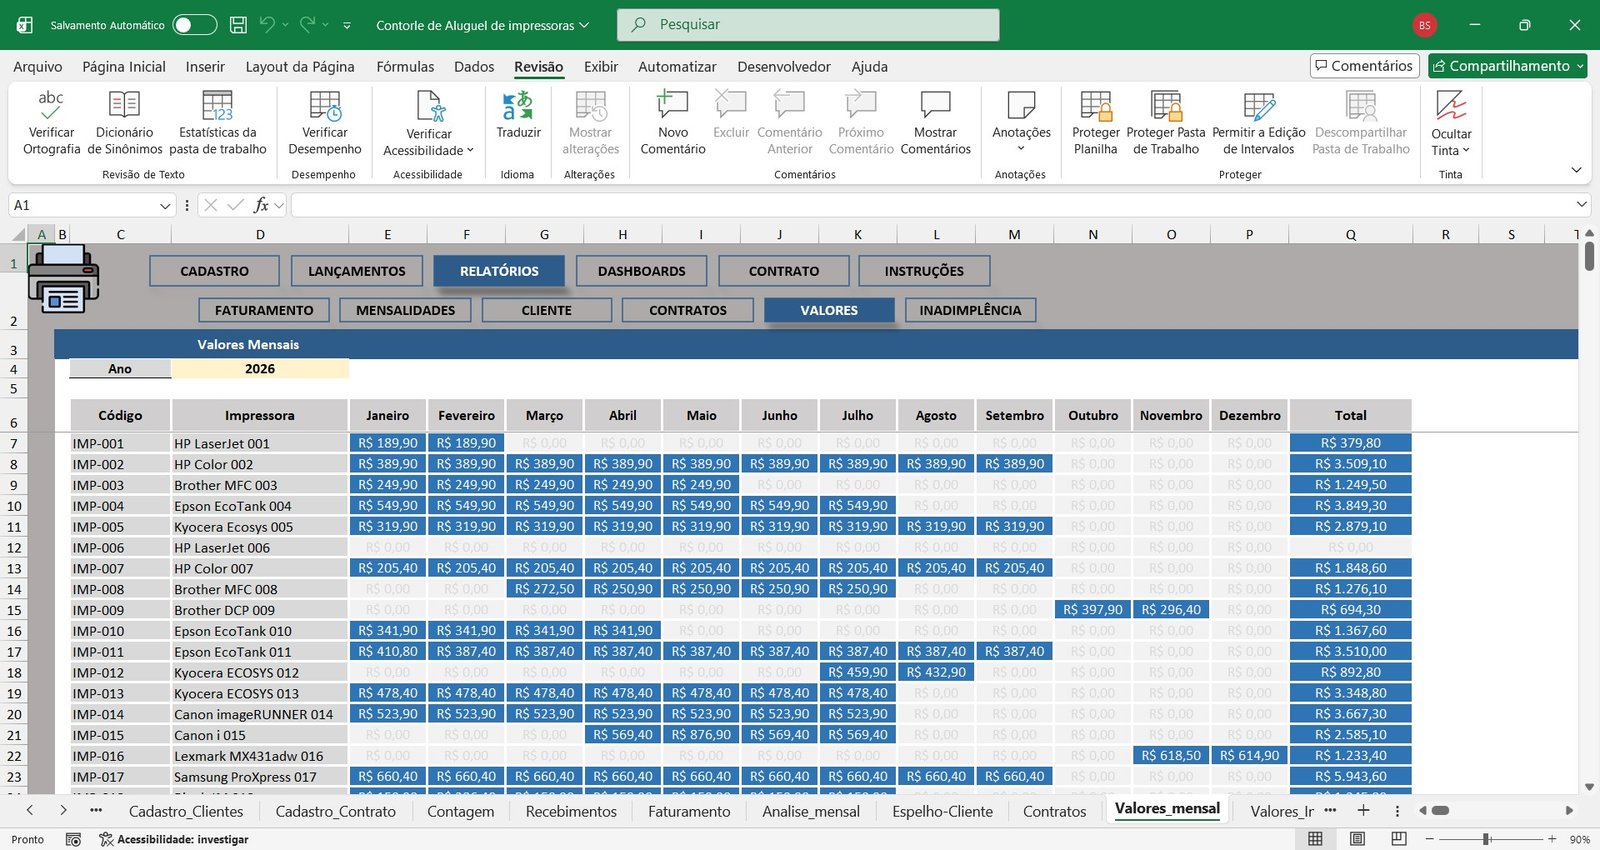Click the Pesquisar search box
Image resolution: width=1600 pixels, height=850 pixels.
coord(808,25)
